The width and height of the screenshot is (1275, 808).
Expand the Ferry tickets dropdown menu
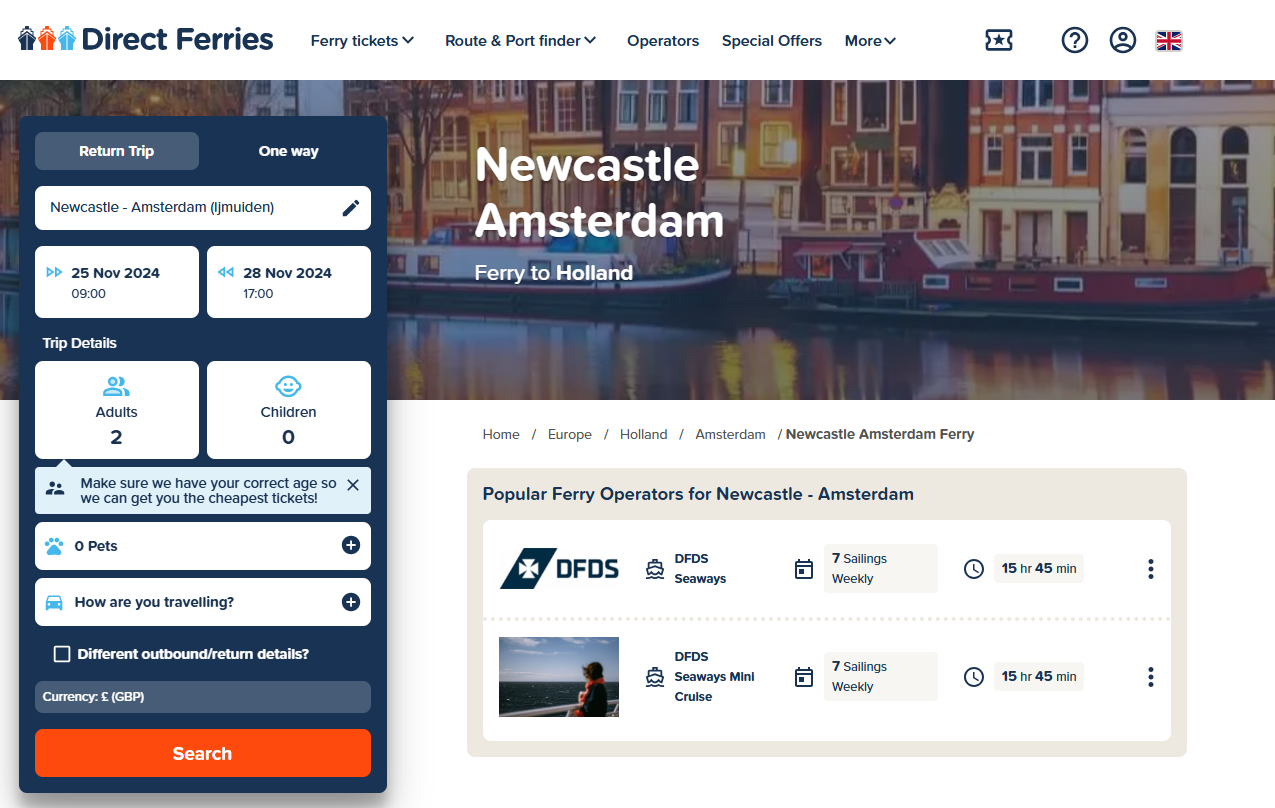362,41
